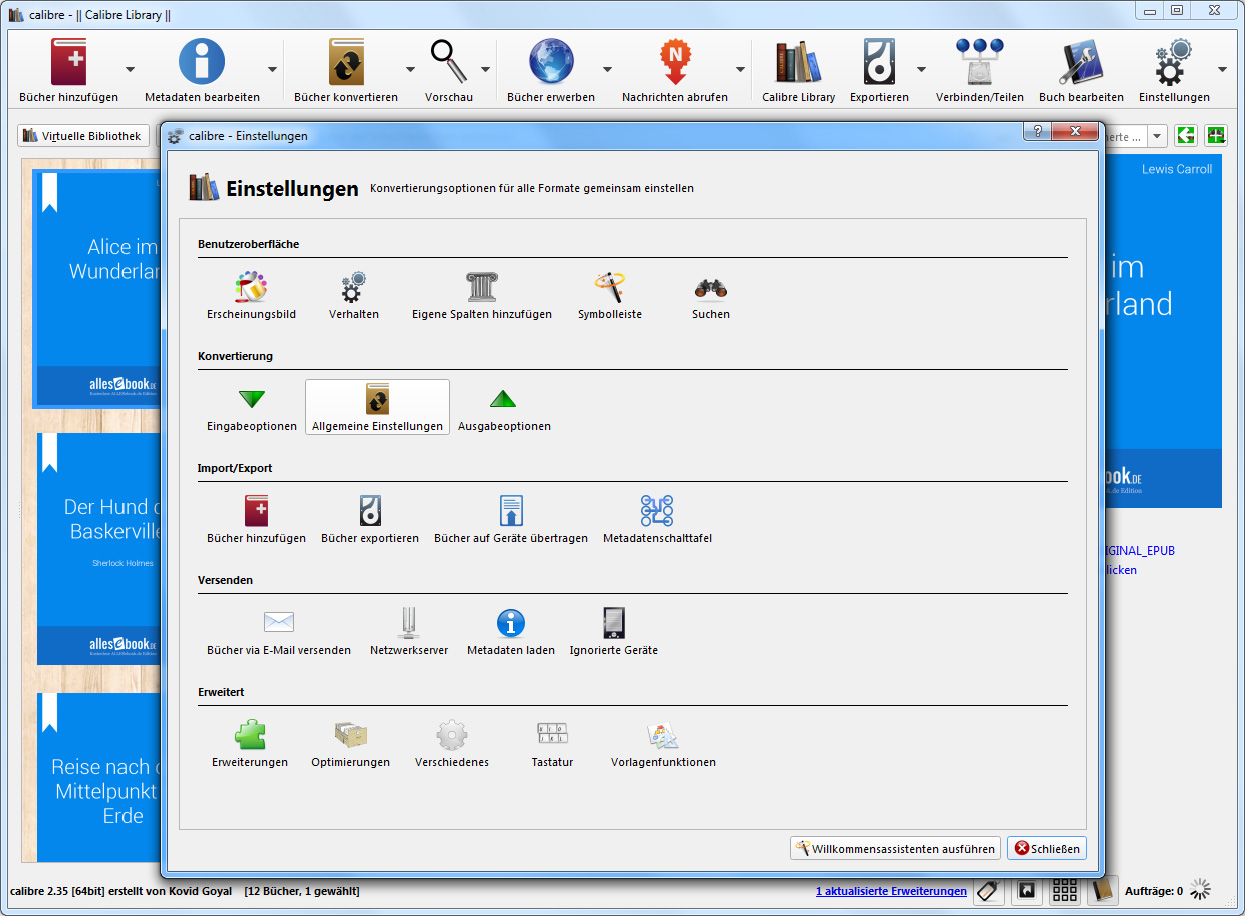Open Bücher hinzufügen under Import/Export
Viewport: 1245px width, 916px height.
256,520
